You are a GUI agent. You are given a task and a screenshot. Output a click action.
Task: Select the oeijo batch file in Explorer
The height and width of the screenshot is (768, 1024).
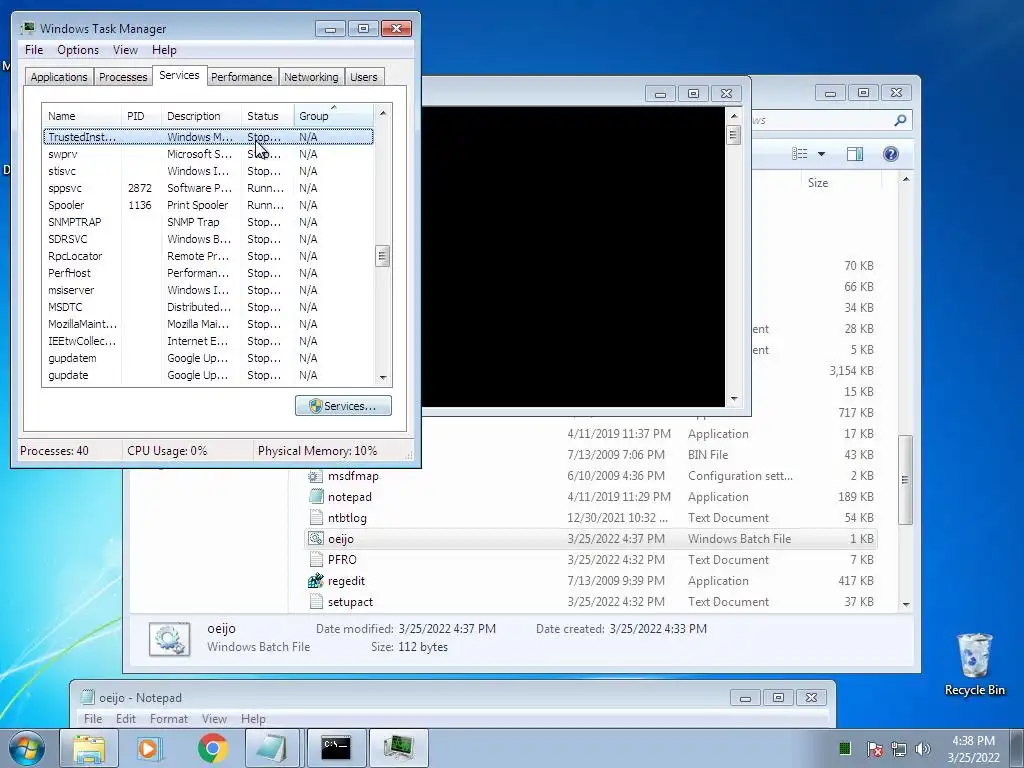click(590, 539)
